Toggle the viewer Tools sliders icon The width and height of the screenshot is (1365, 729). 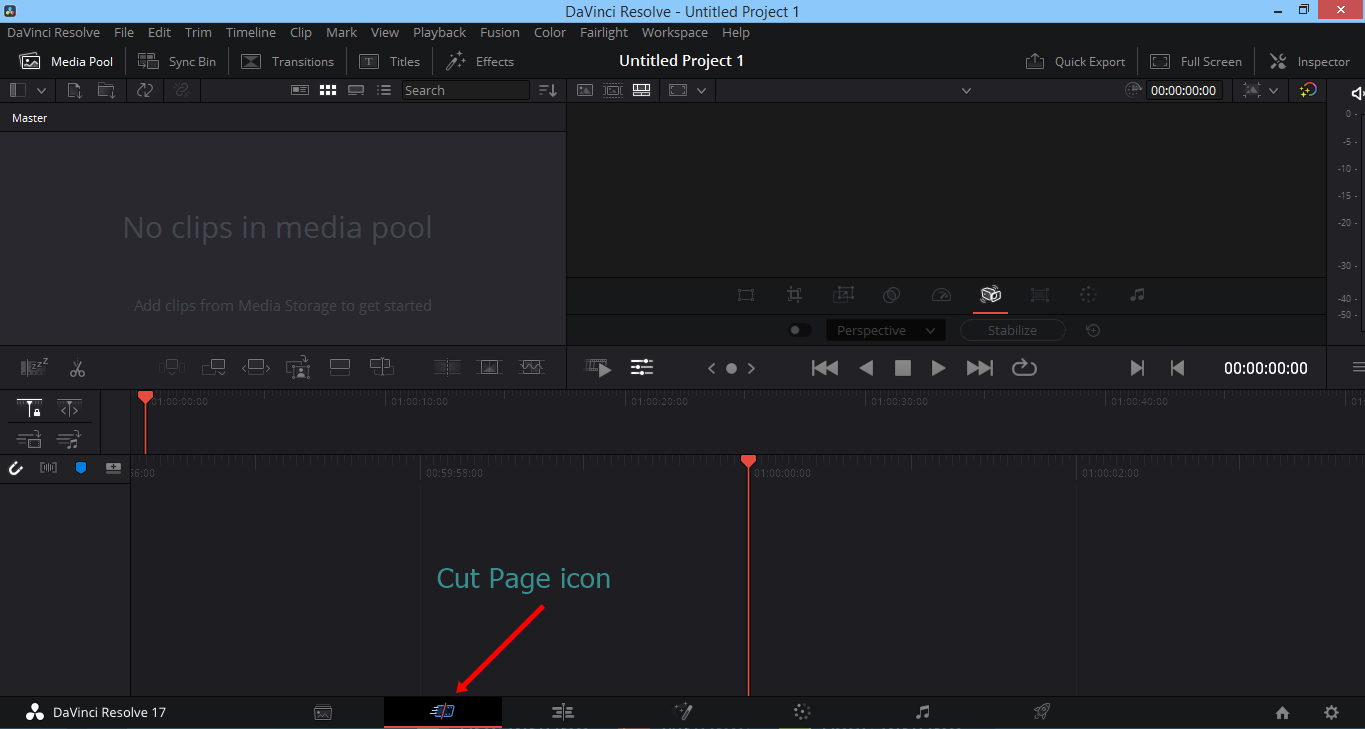[x=642, y=368]
